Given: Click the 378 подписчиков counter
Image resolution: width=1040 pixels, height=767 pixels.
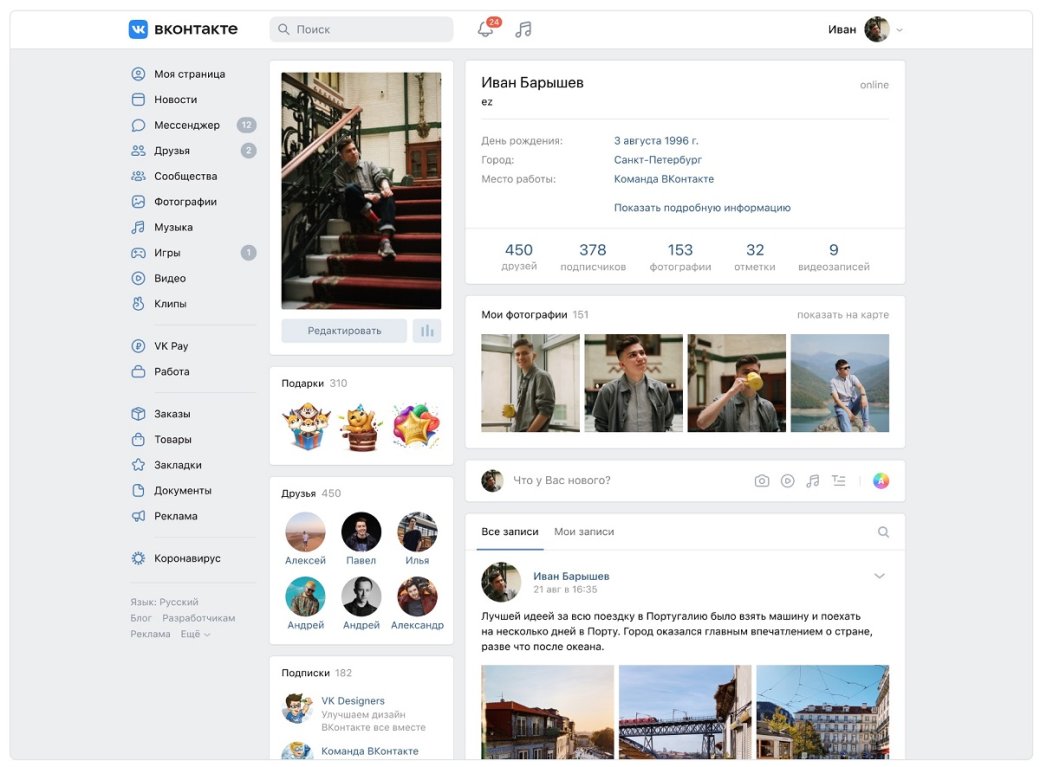Looking at the screenshot, I should click(593, 257).
